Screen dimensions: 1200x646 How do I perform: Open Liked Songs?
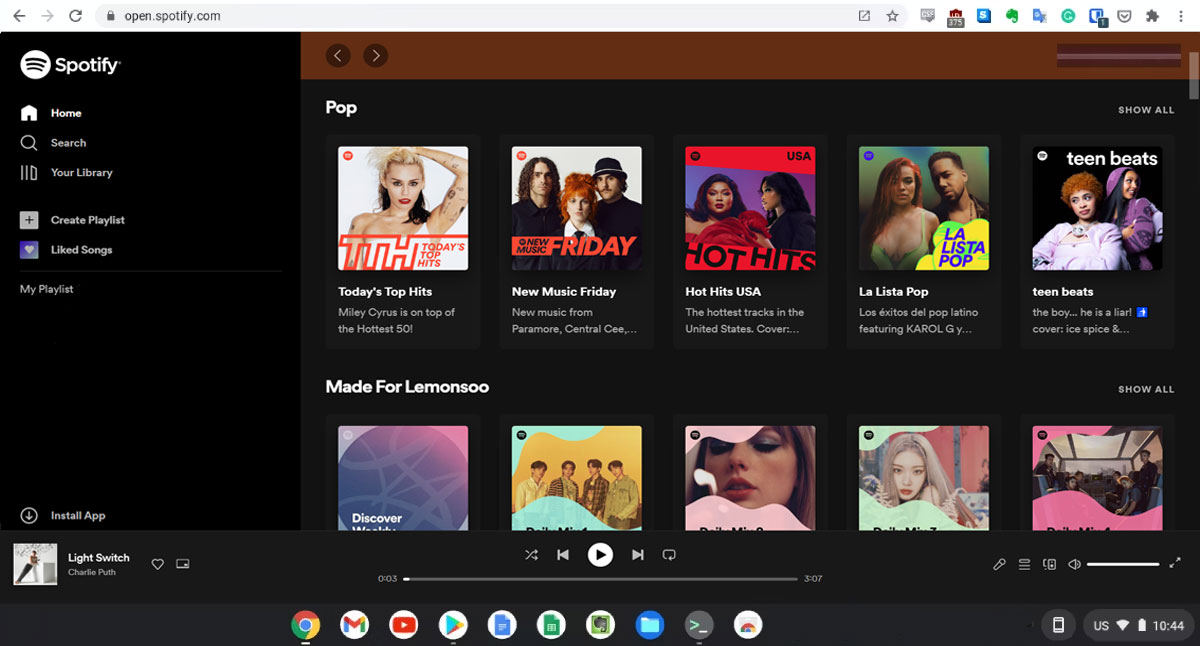82,249
